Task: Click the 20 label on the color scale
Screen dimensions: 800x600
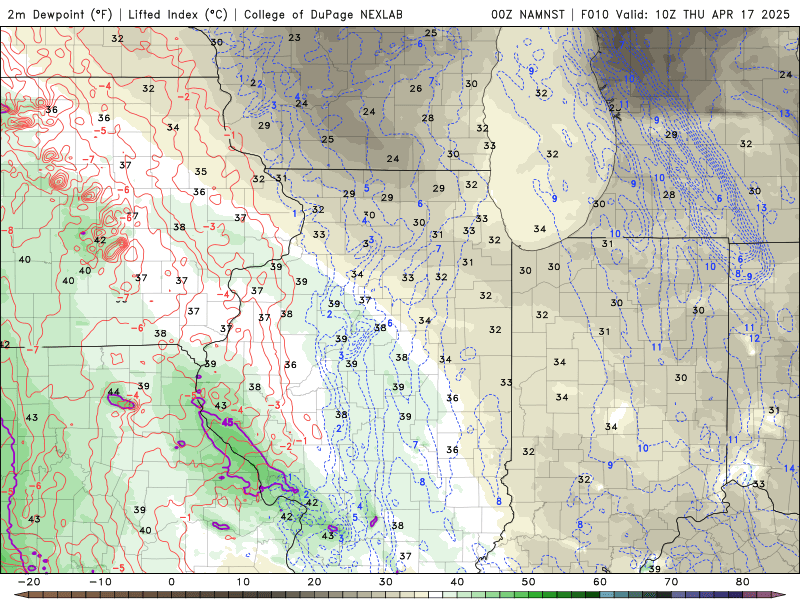Action: [314, 582]
